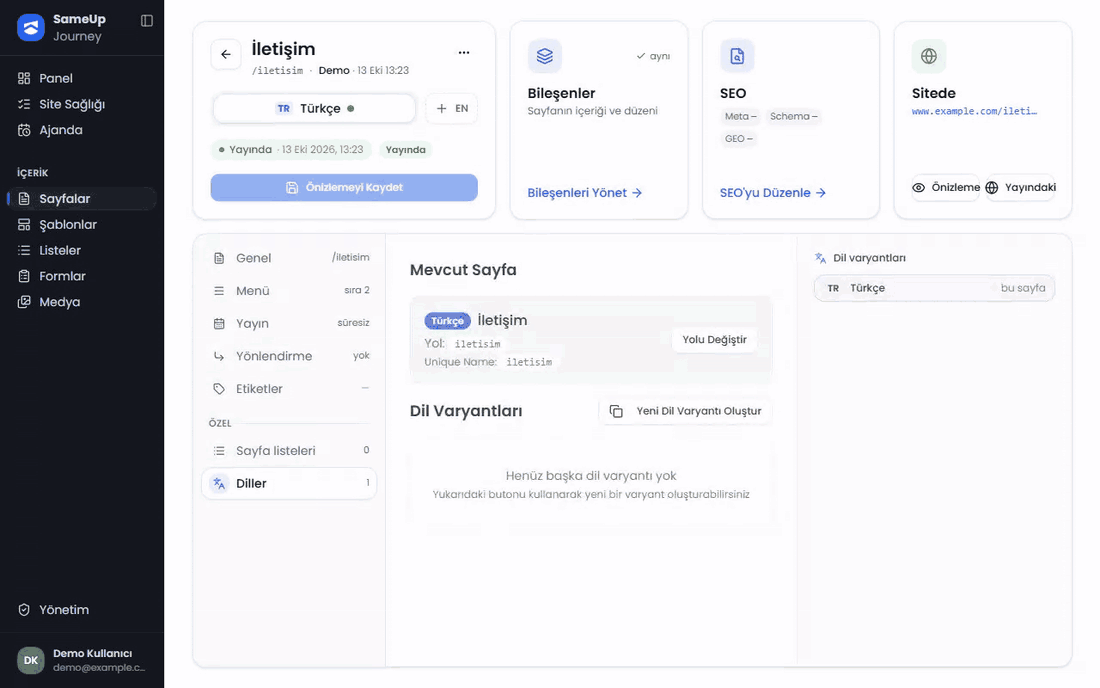The height and width of the screenshot is (688, 1100).
Task: Click the Schema SEO tag
Action: coord(793,117)
